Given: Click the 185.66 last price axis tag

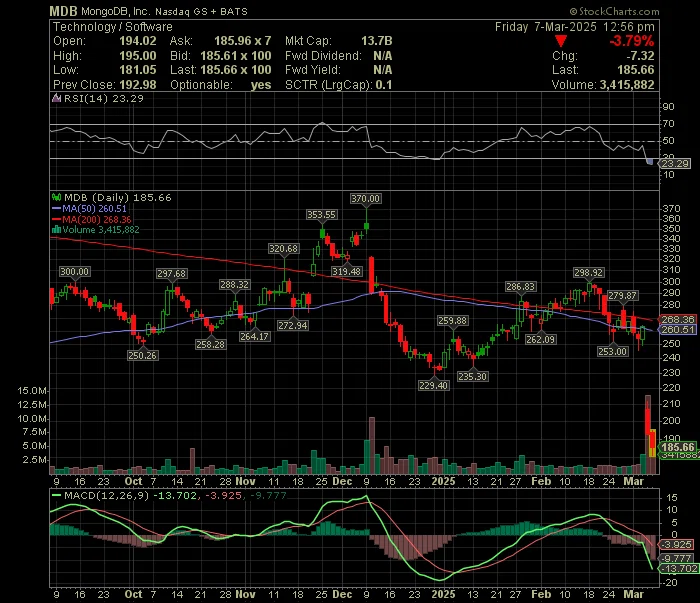Looking at the screenshot, I should click(x=678, y=447).
